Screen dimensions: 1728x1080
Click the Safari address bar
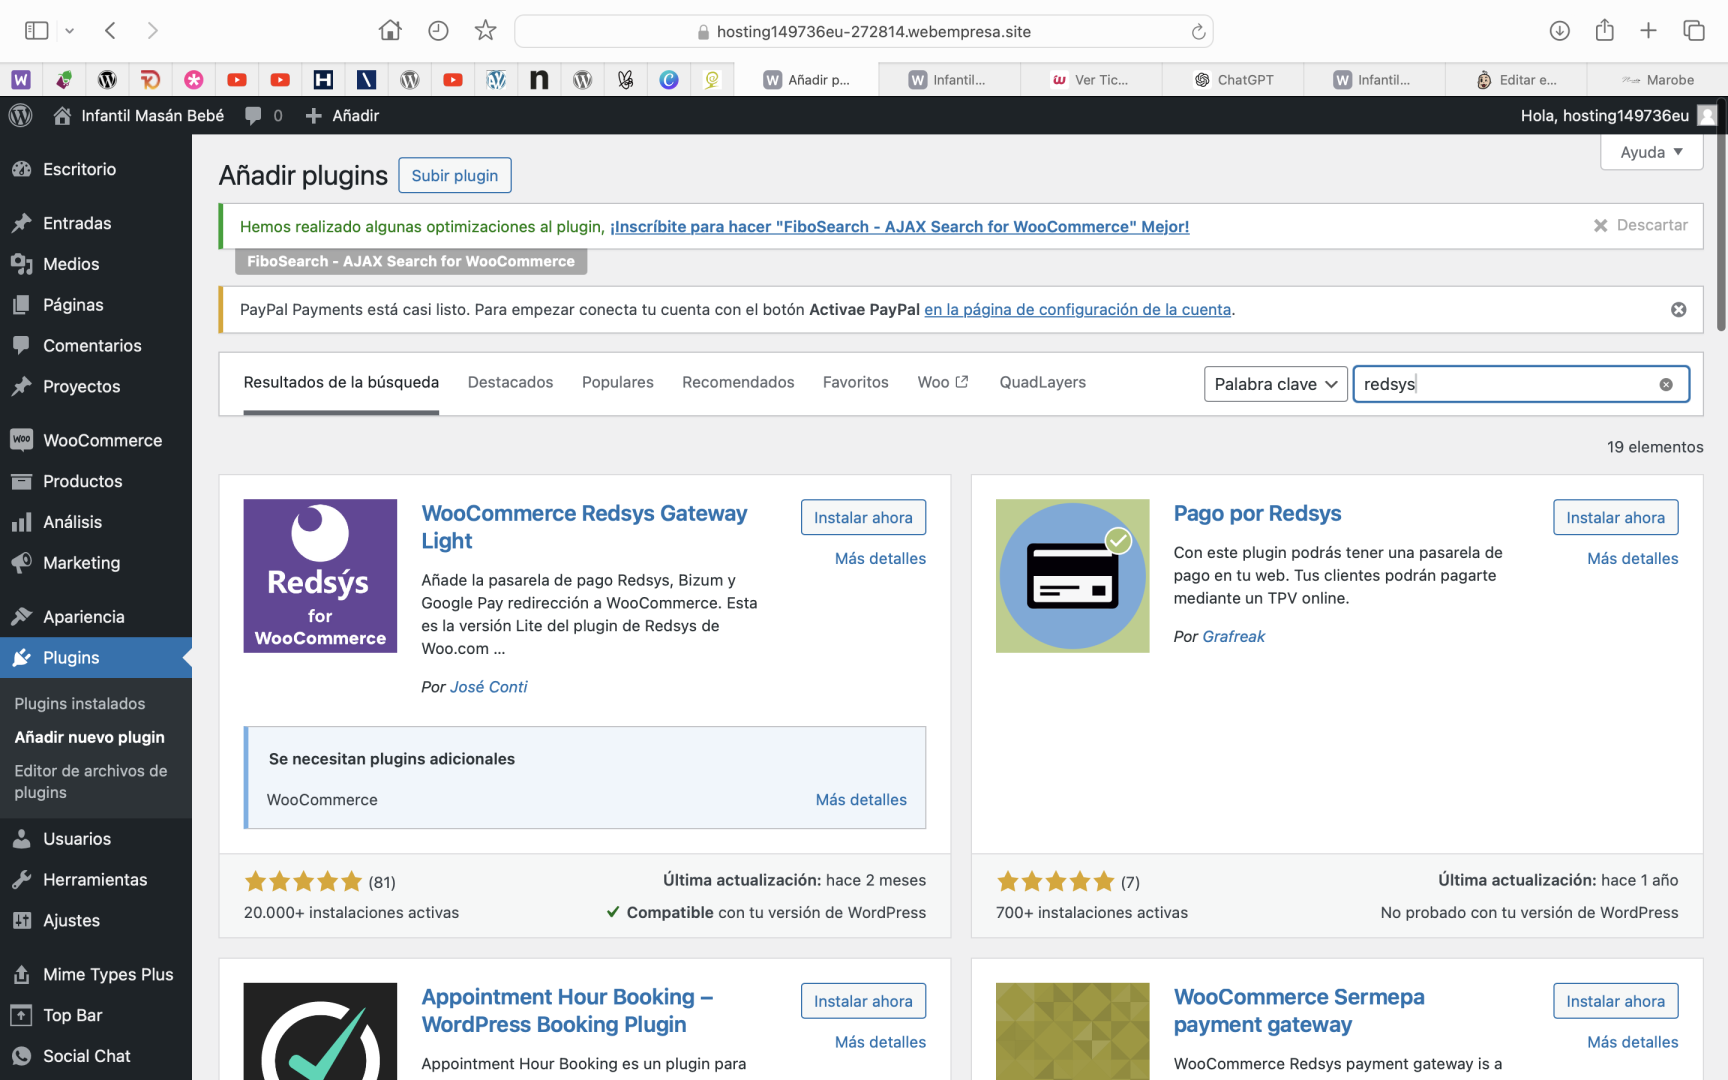coord(863,32)
